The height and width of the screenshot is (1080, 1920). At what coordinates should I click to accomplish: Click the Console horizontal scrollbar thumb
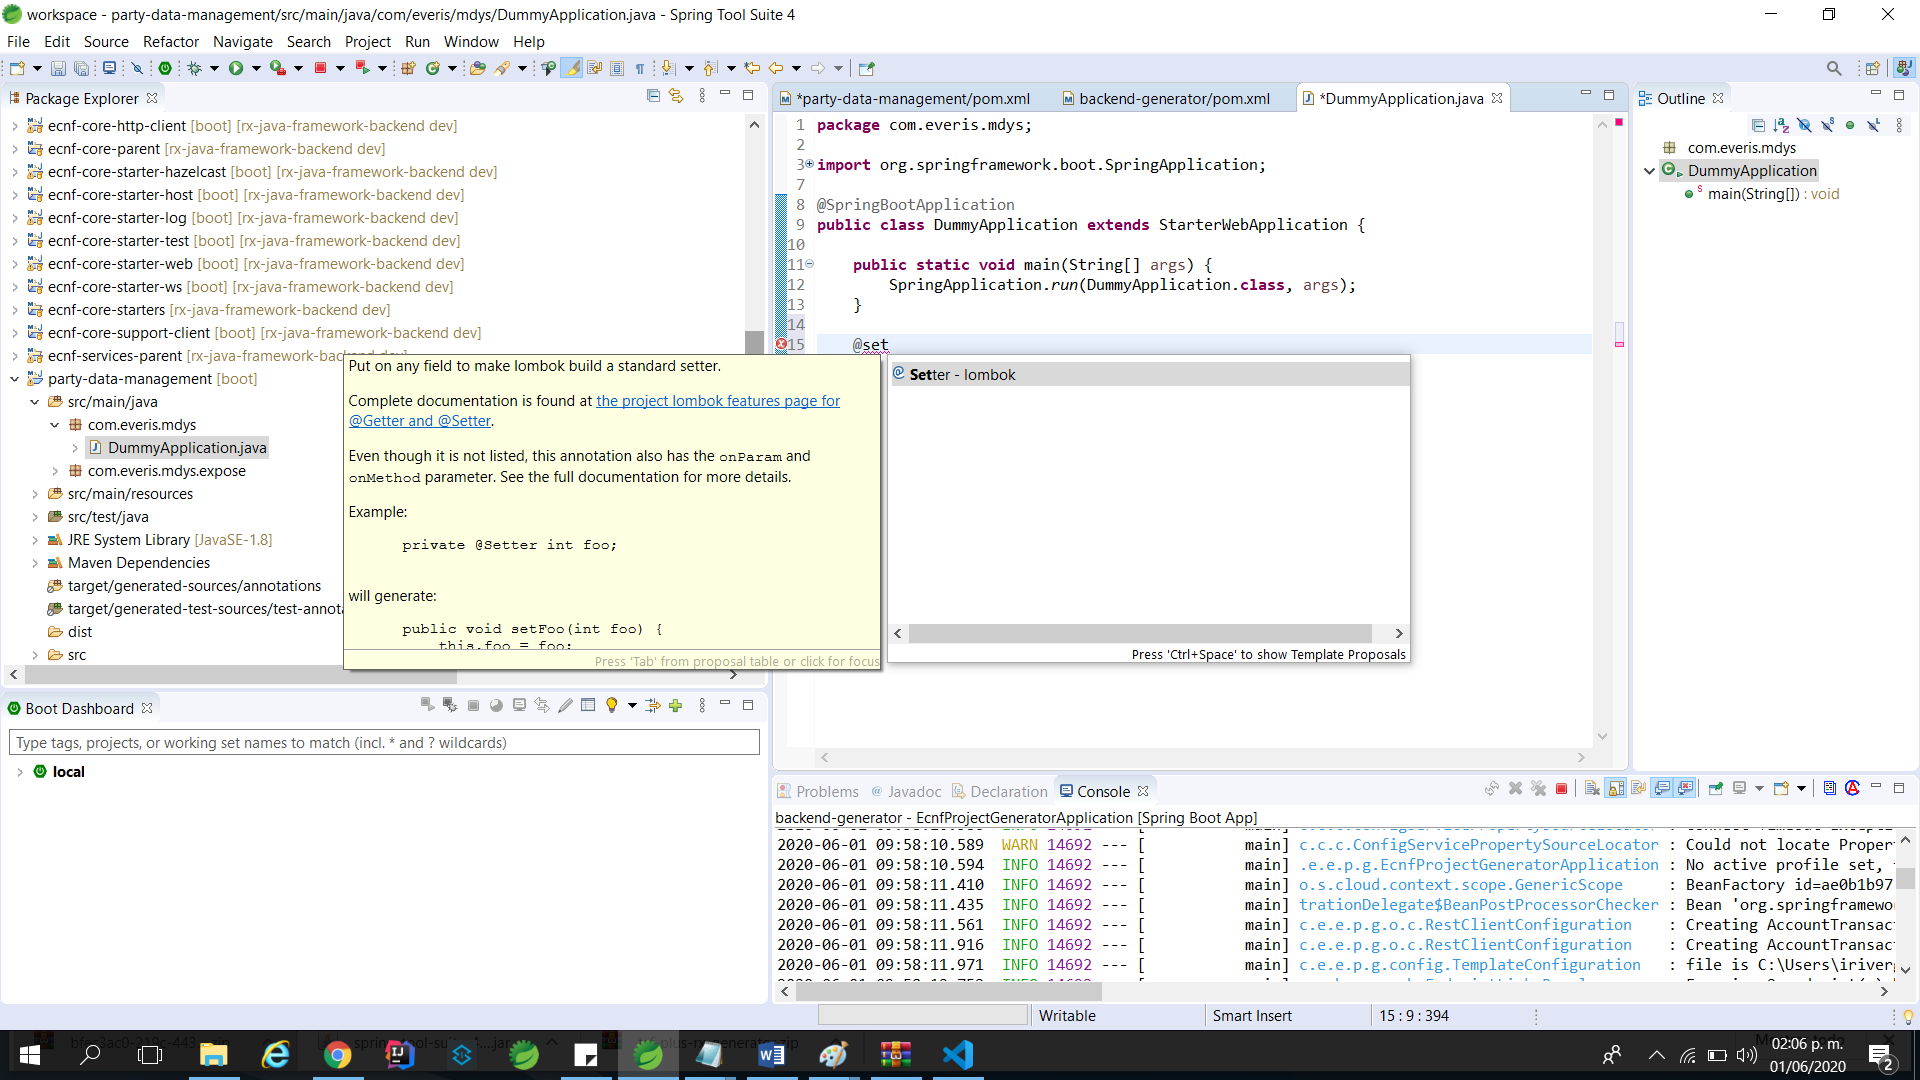pos(942,992)
